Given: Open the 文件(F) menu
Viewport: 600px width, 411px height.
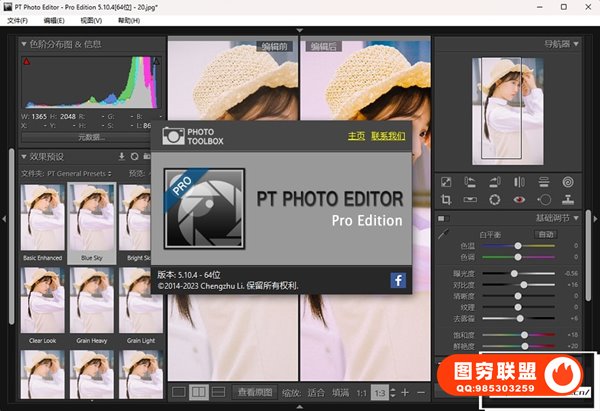Looking at the screenshot, I should 17,19.
